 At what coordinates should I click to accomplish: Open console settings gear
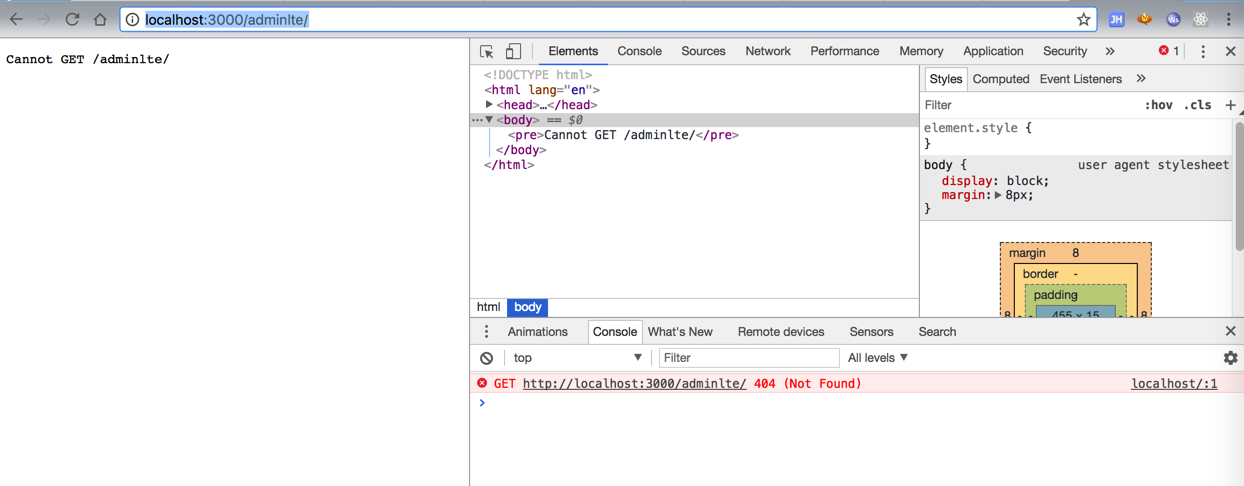coord(1231,358)
